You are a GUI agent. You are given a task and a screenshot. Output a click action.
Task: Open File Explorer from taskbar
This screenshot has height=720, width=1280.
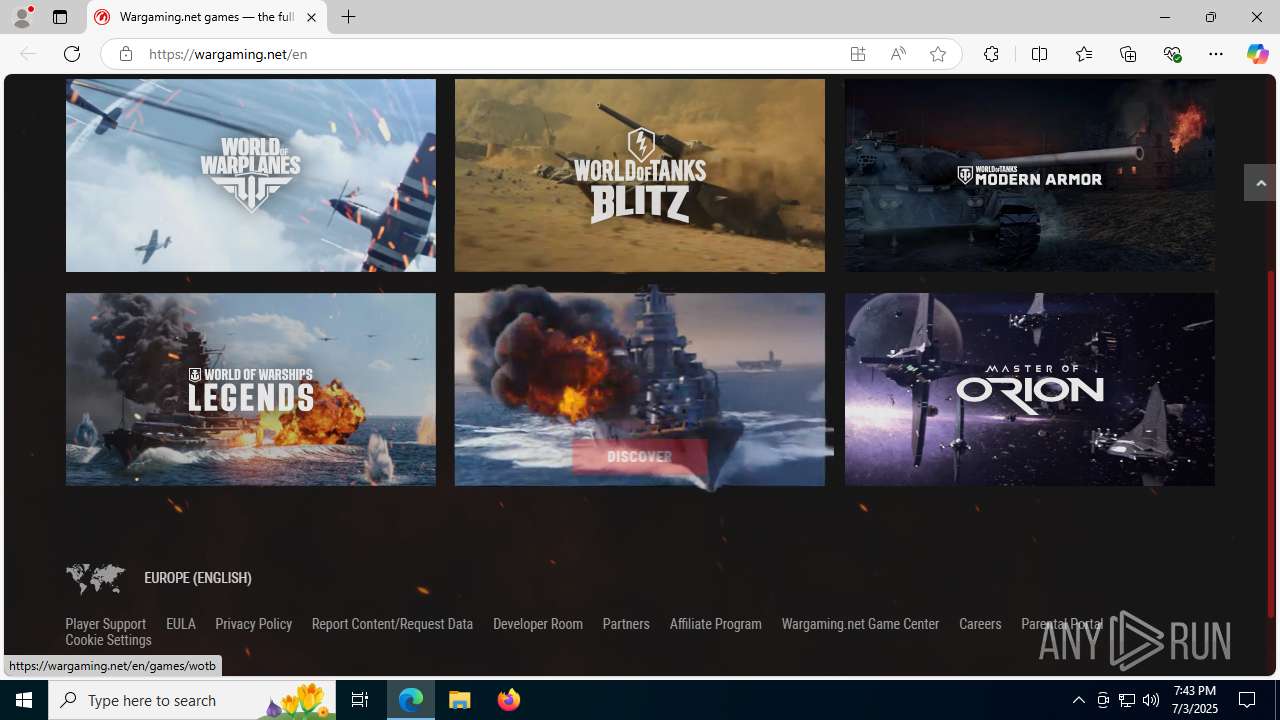(x=460, y=700)
